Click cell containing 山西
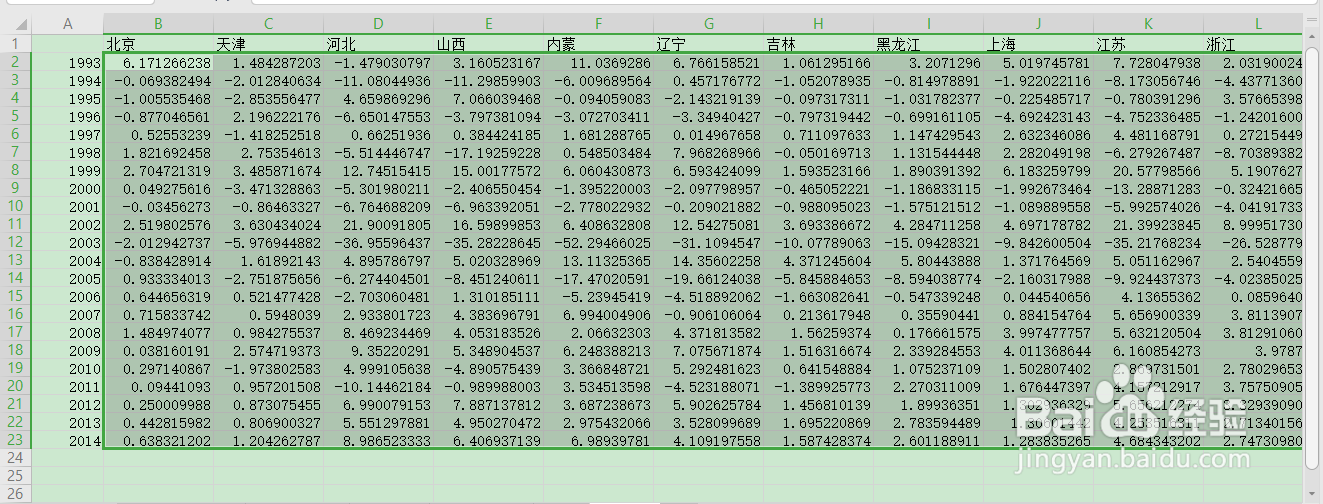Image resolution: width=1323 pixels, height=504 pixels. click(488, 44)
